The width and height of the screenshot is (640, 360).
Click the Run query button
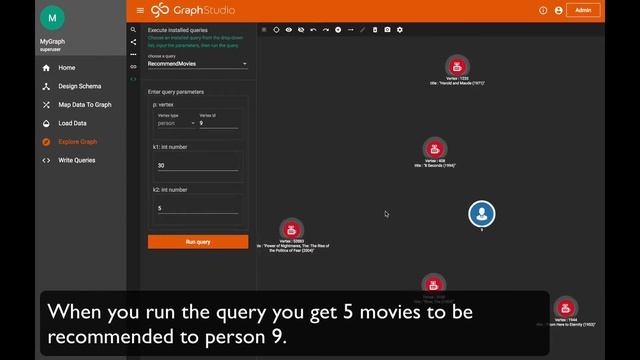point(198,242)
